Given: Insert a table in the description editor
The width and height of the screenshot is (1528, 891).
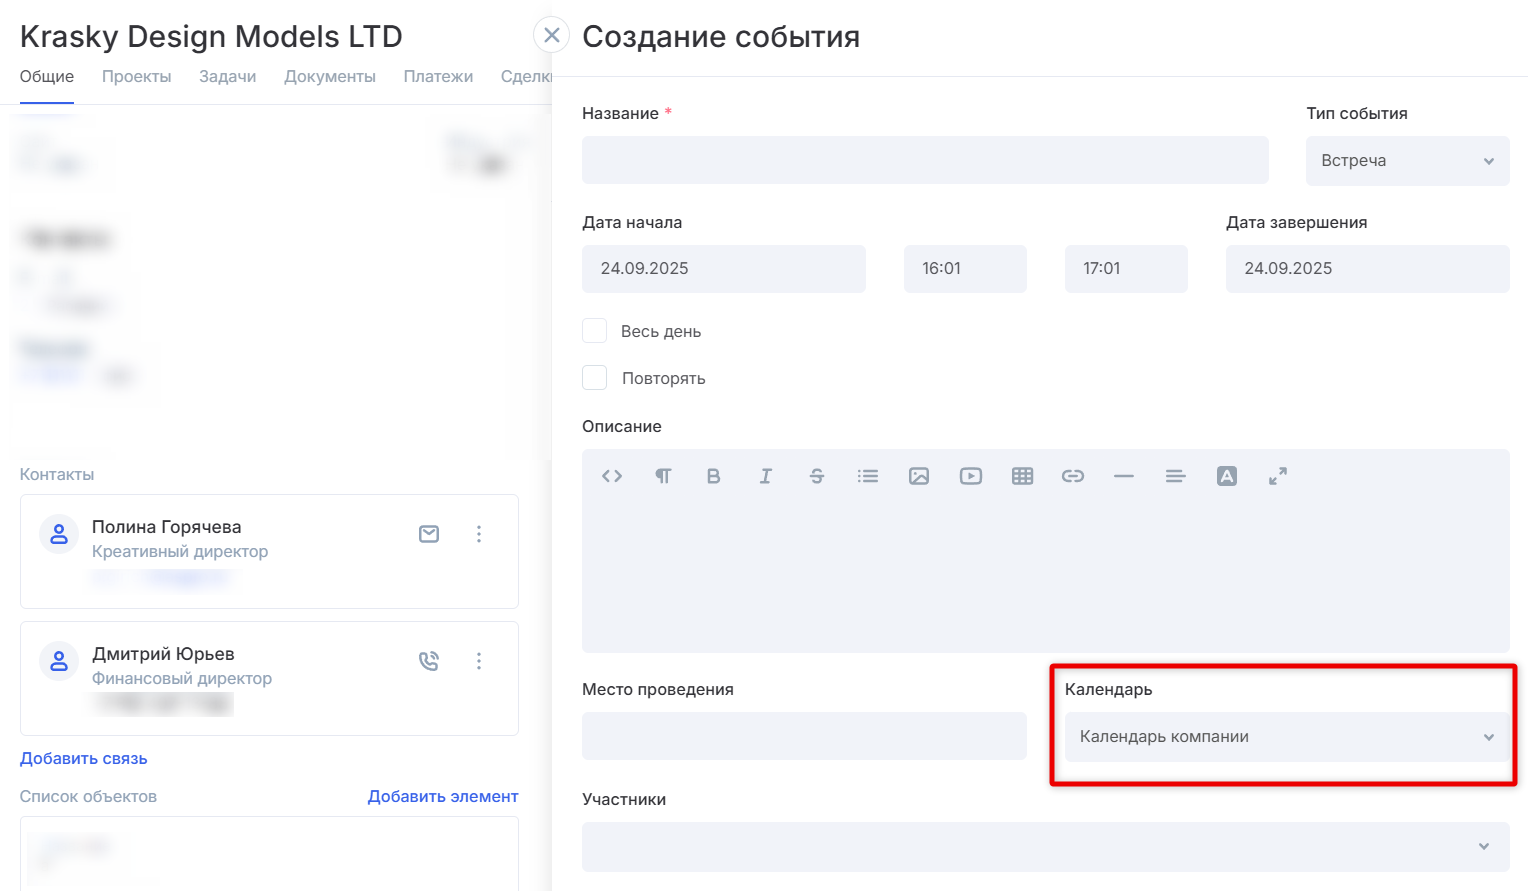Looking at the screenshot, I should pyautogui.click(x=1022, y=476).
